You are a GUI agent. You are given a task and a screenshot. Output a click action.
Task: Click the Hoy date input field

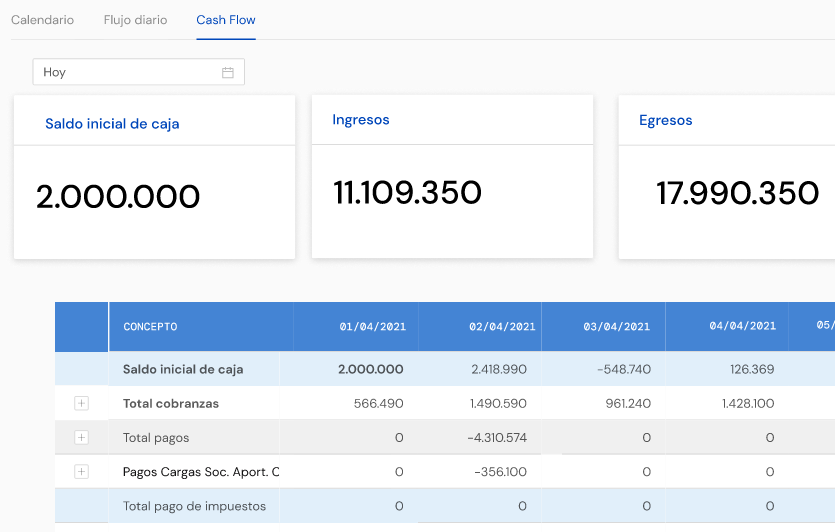tap(128, 72)
